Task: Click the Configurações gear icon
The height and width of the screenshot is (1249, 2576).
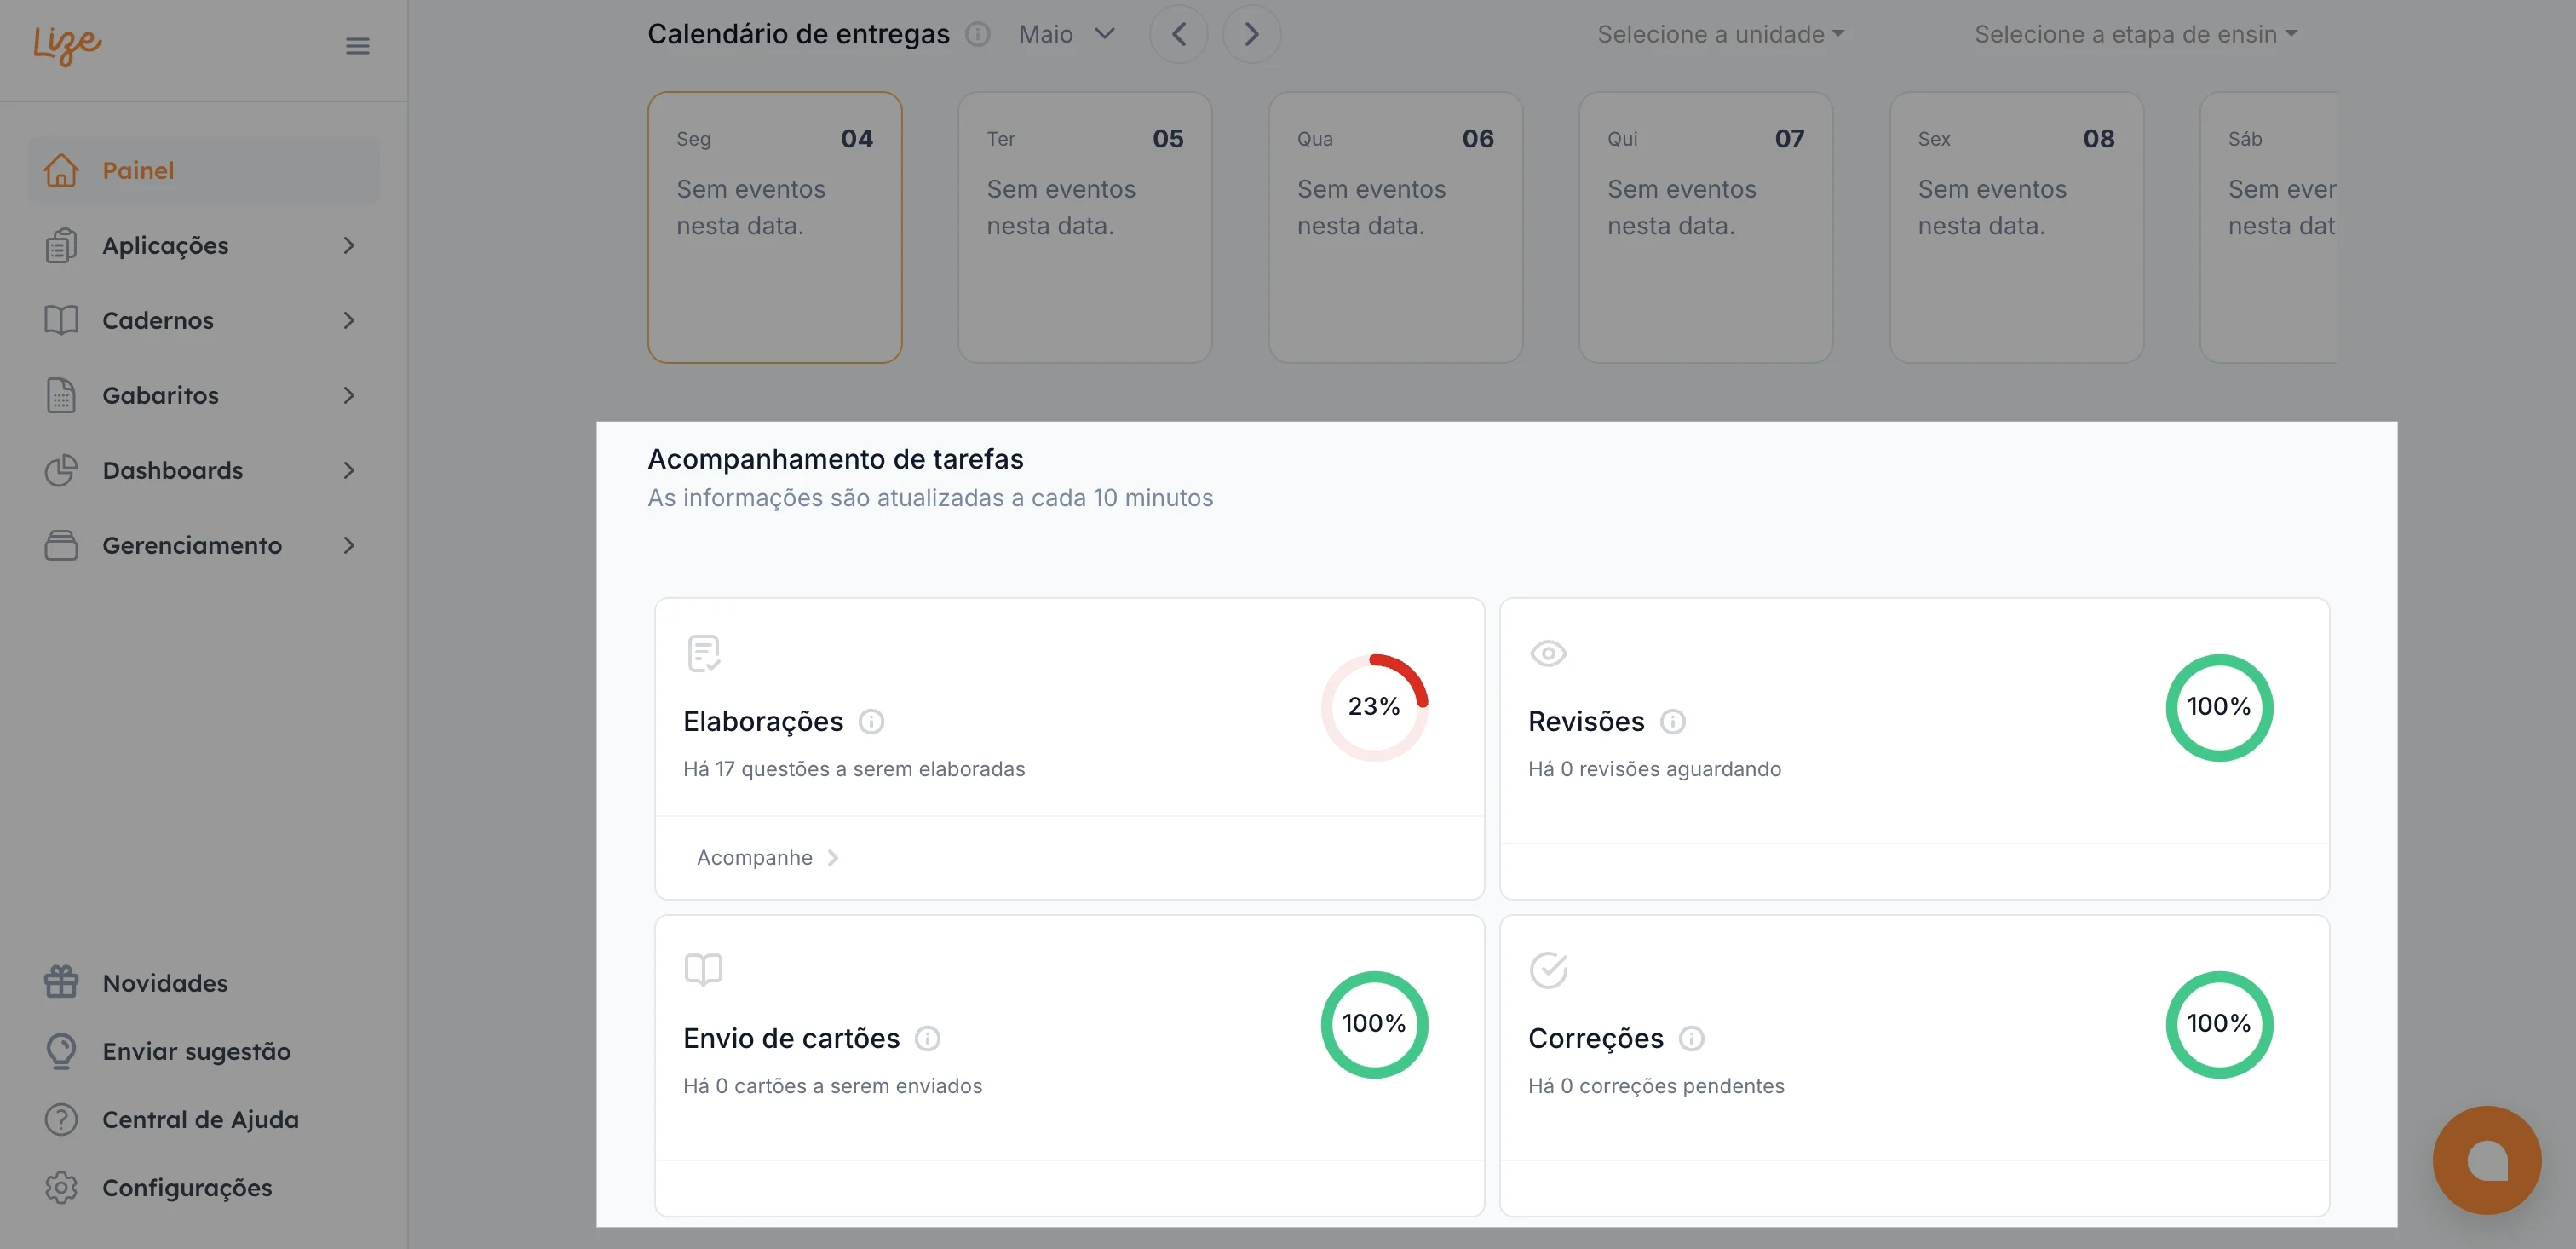Action: click(61, 1187)
